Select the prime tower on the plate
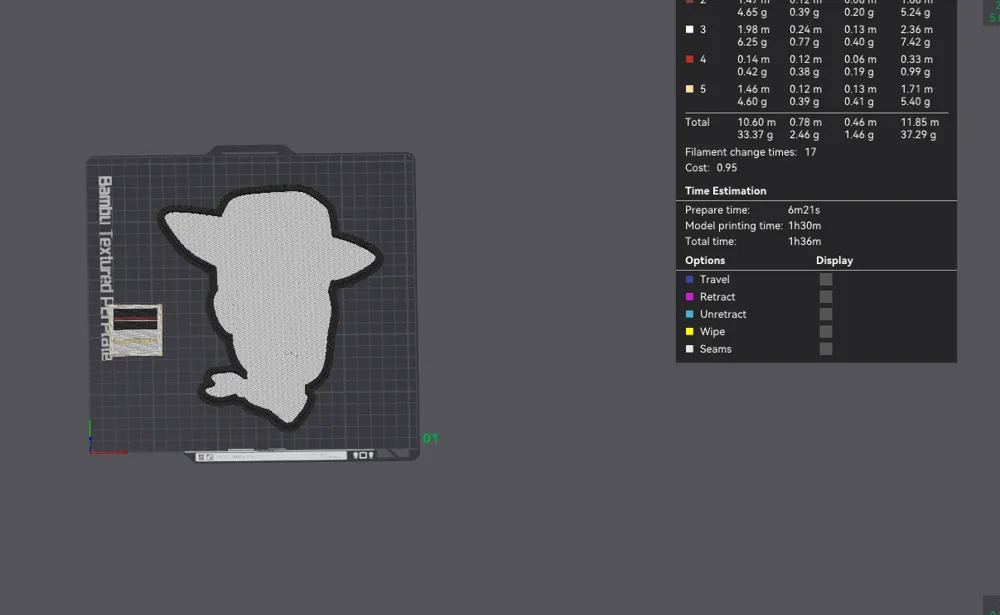1000x615 pixels. (135, 330)
